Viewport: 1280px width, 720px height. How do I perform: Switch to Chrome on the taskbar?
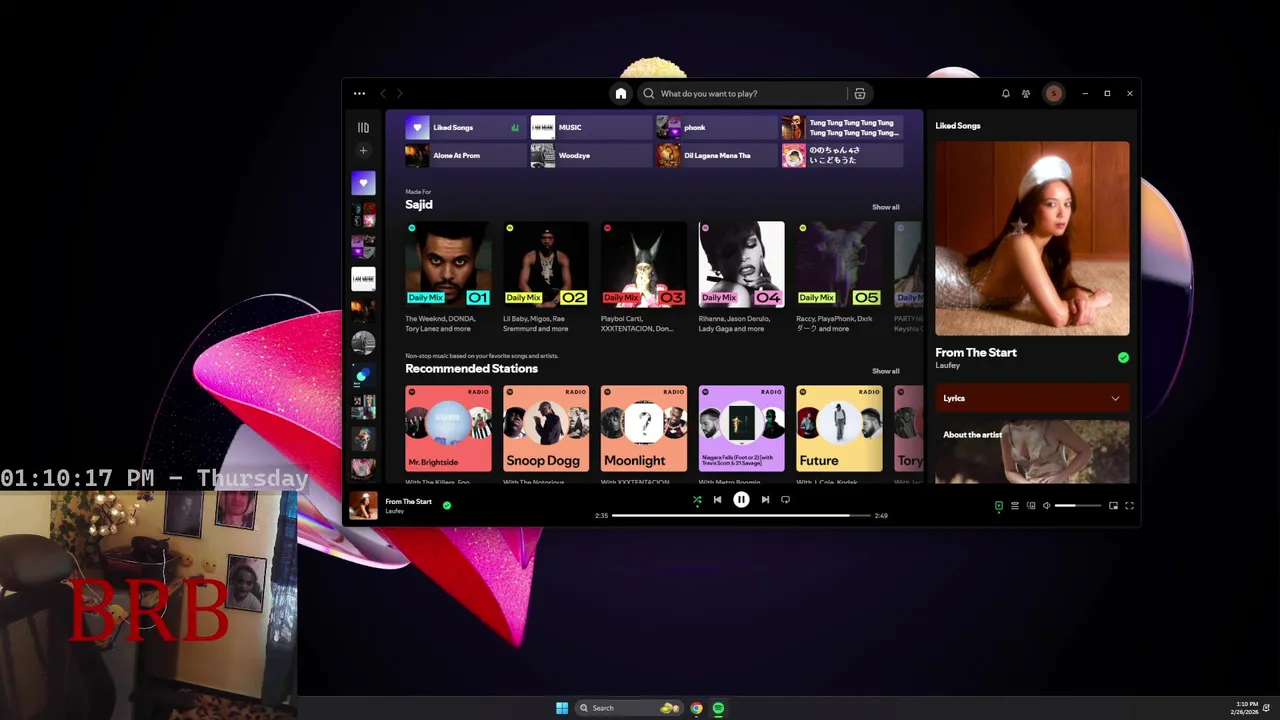pos(696,708)
